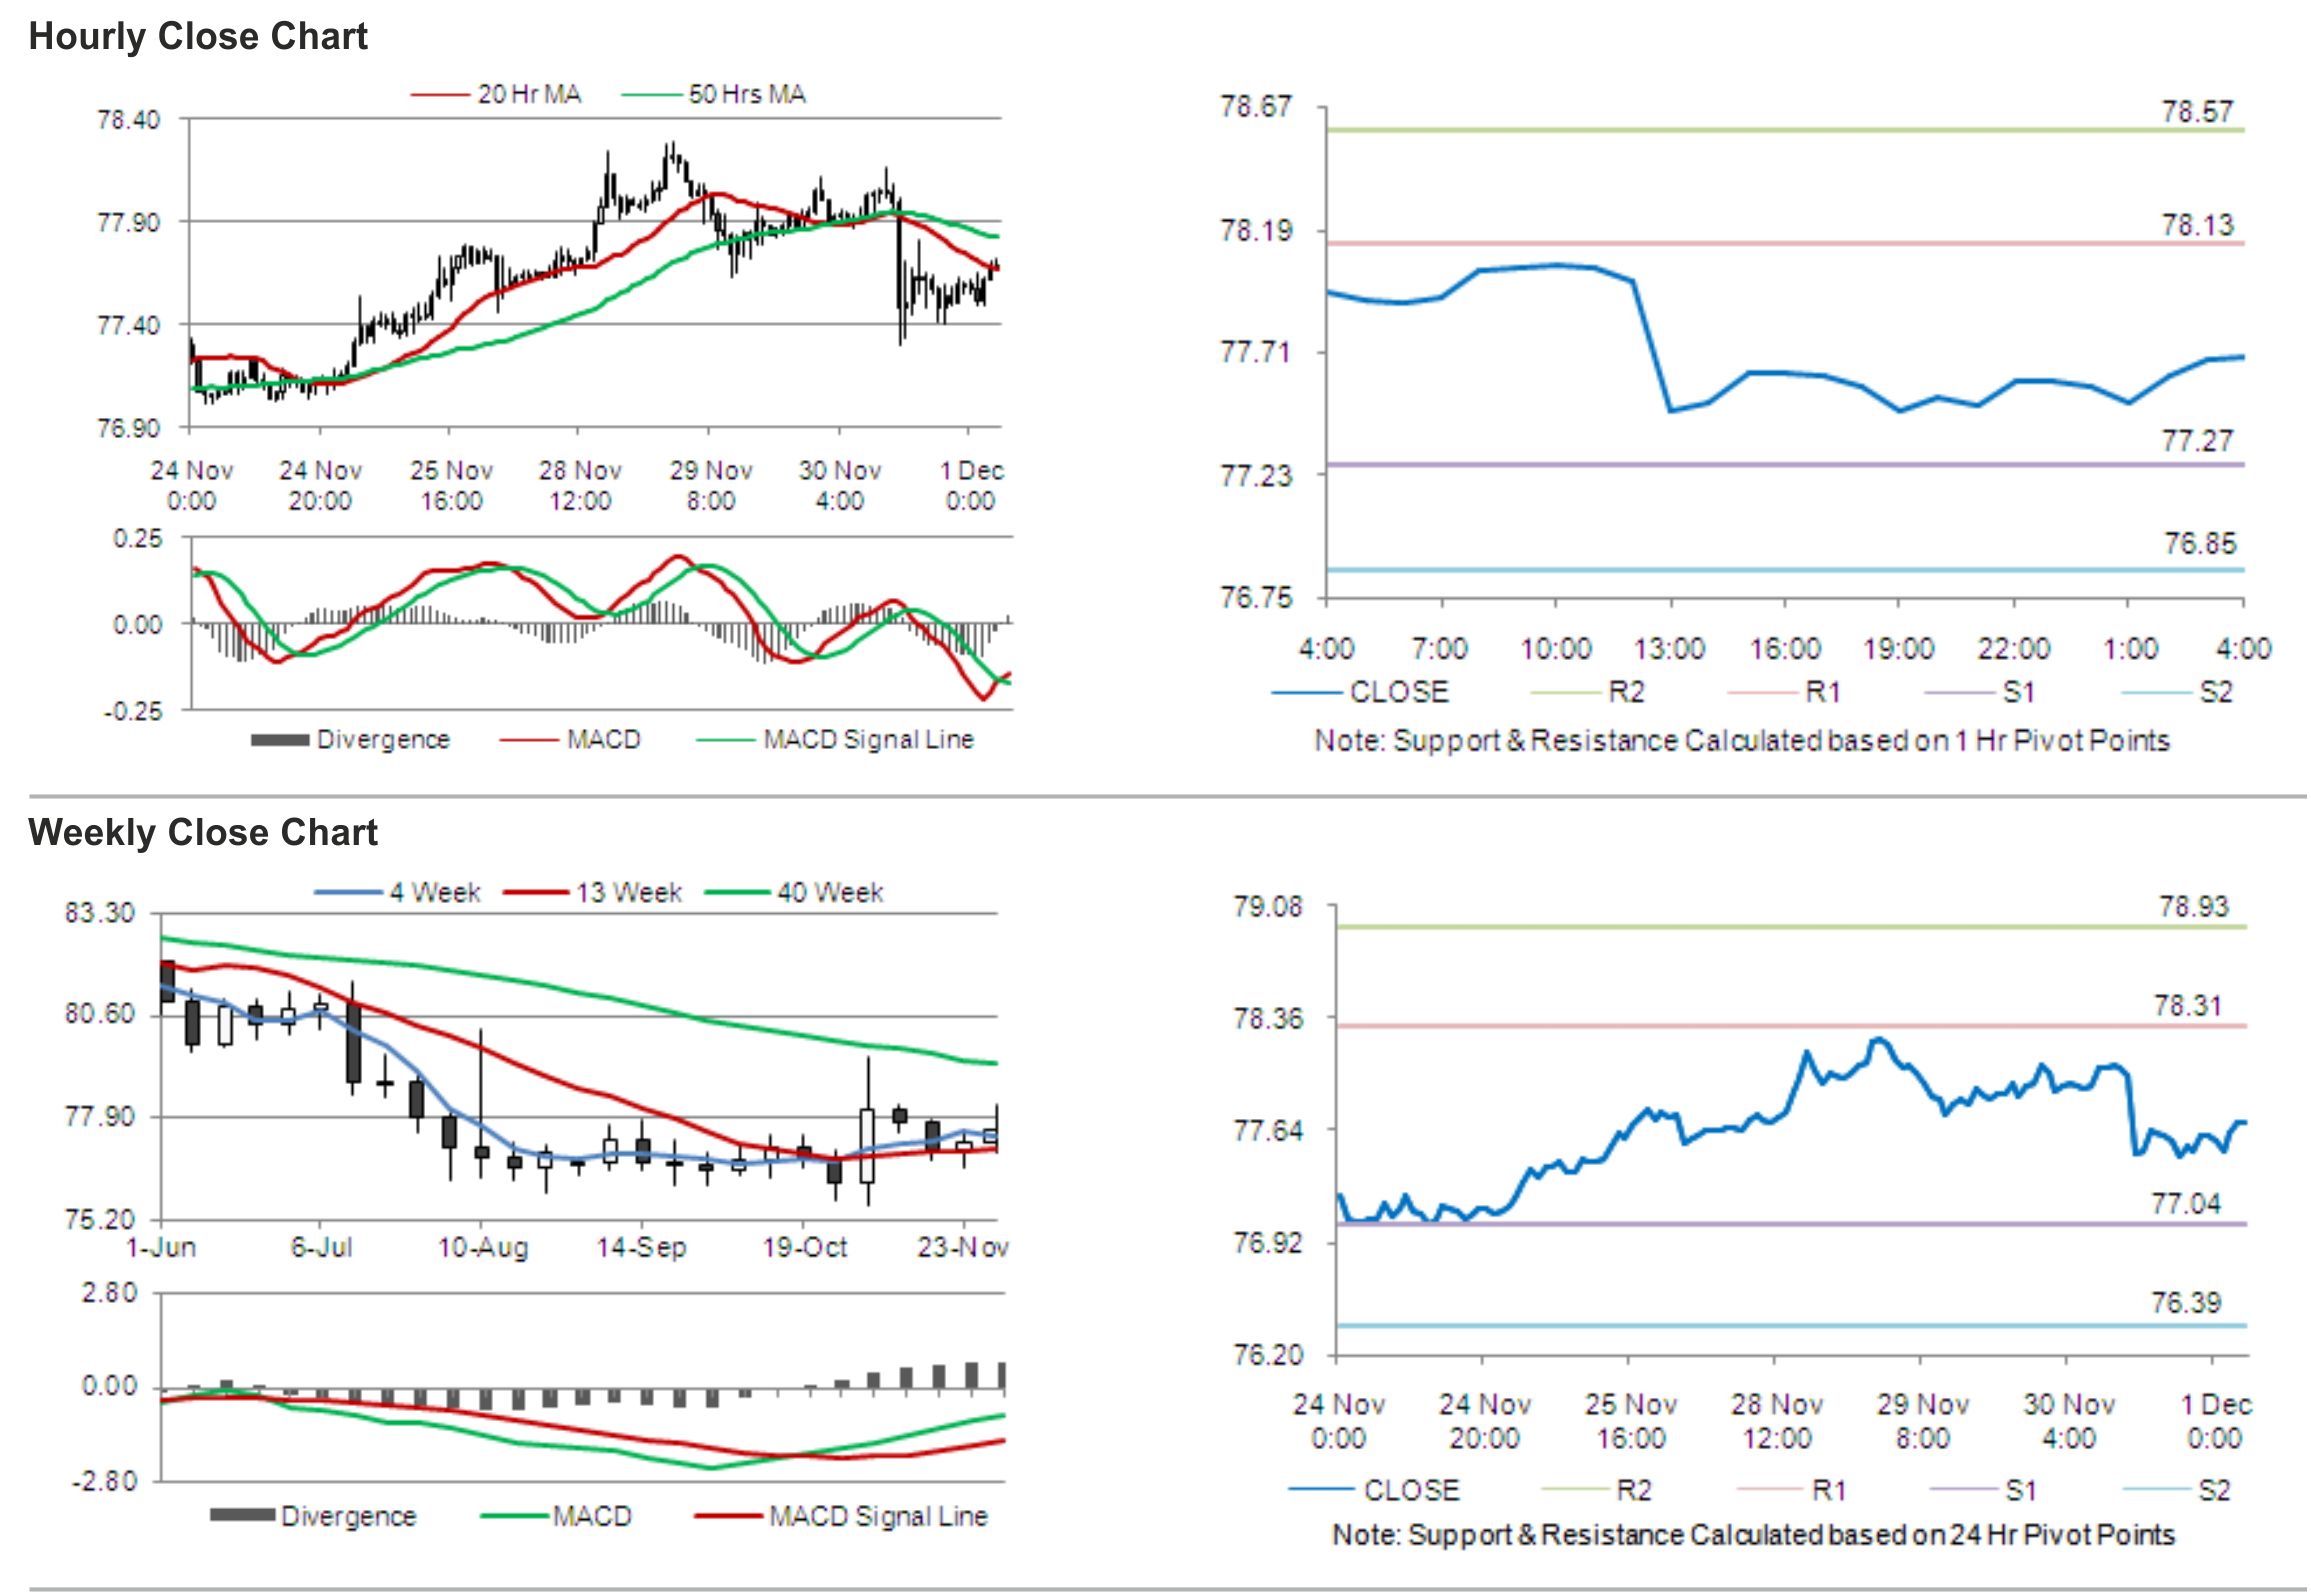Screen dimensions: 2311x1592
Task: Click the 28 Nov 12:00 label on hourly chart
Action: click(x=580, y=485)
